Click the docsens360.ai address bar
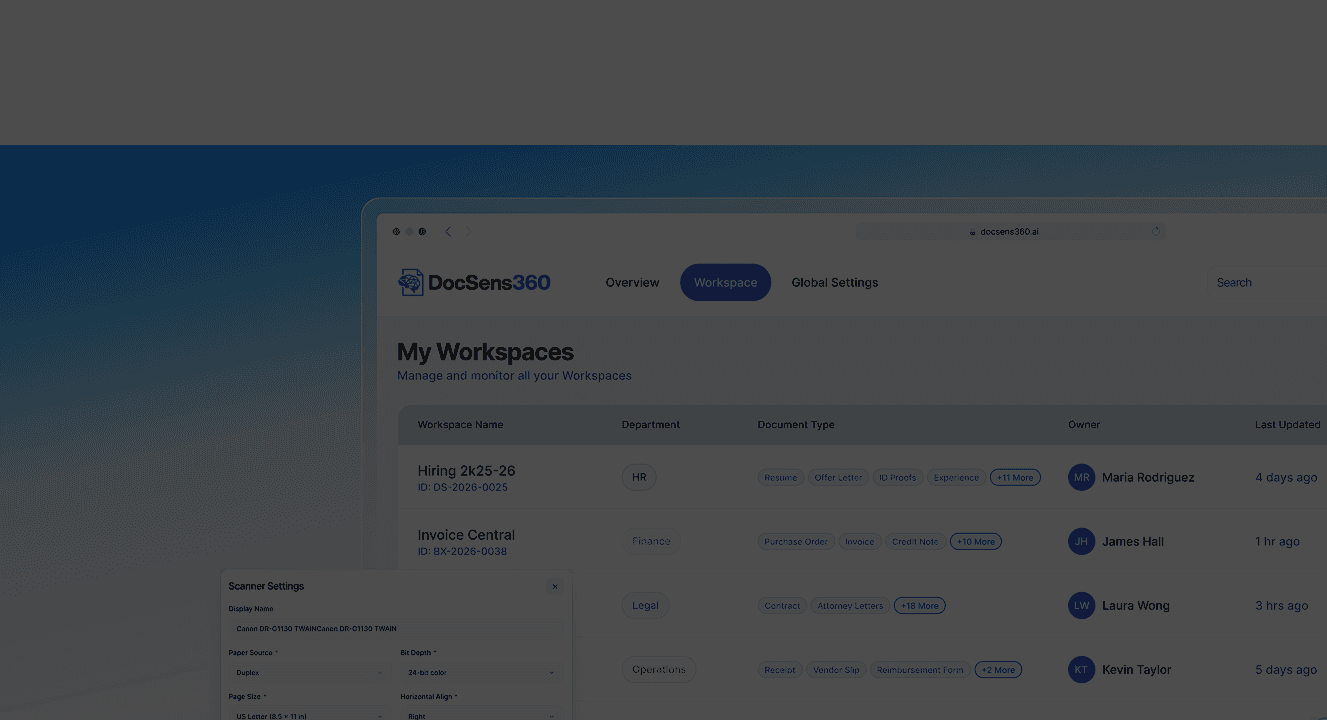 click(1010, 232)
